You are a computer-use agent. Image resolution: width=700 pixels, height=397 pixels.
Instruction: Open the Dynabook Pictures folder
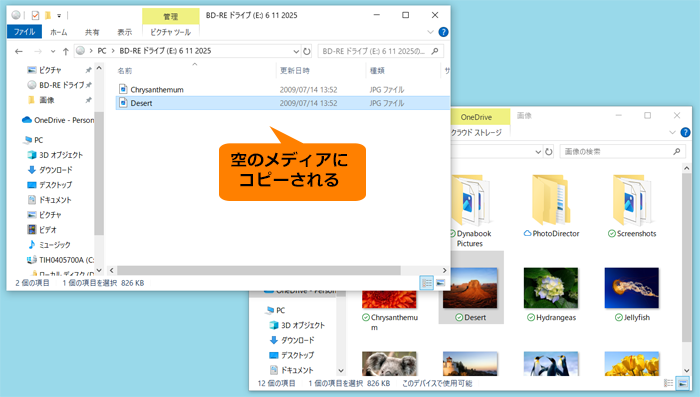click(470, 211)
